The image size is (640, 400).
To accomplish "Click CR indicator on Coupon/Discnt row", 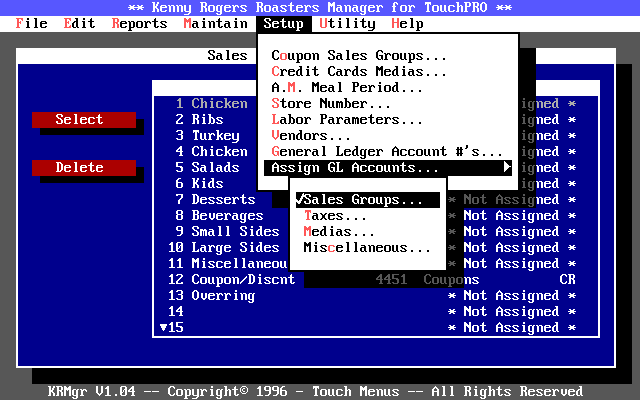I will point(567,279).
